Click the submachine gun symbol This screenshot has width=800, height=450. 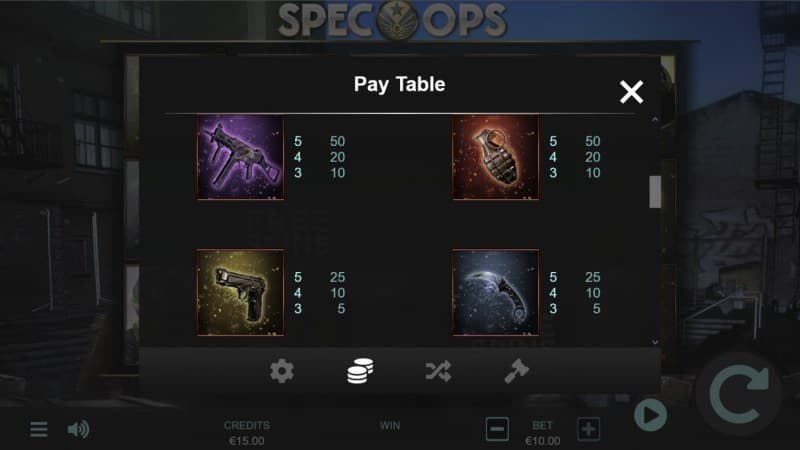click(x=240, y=157)
